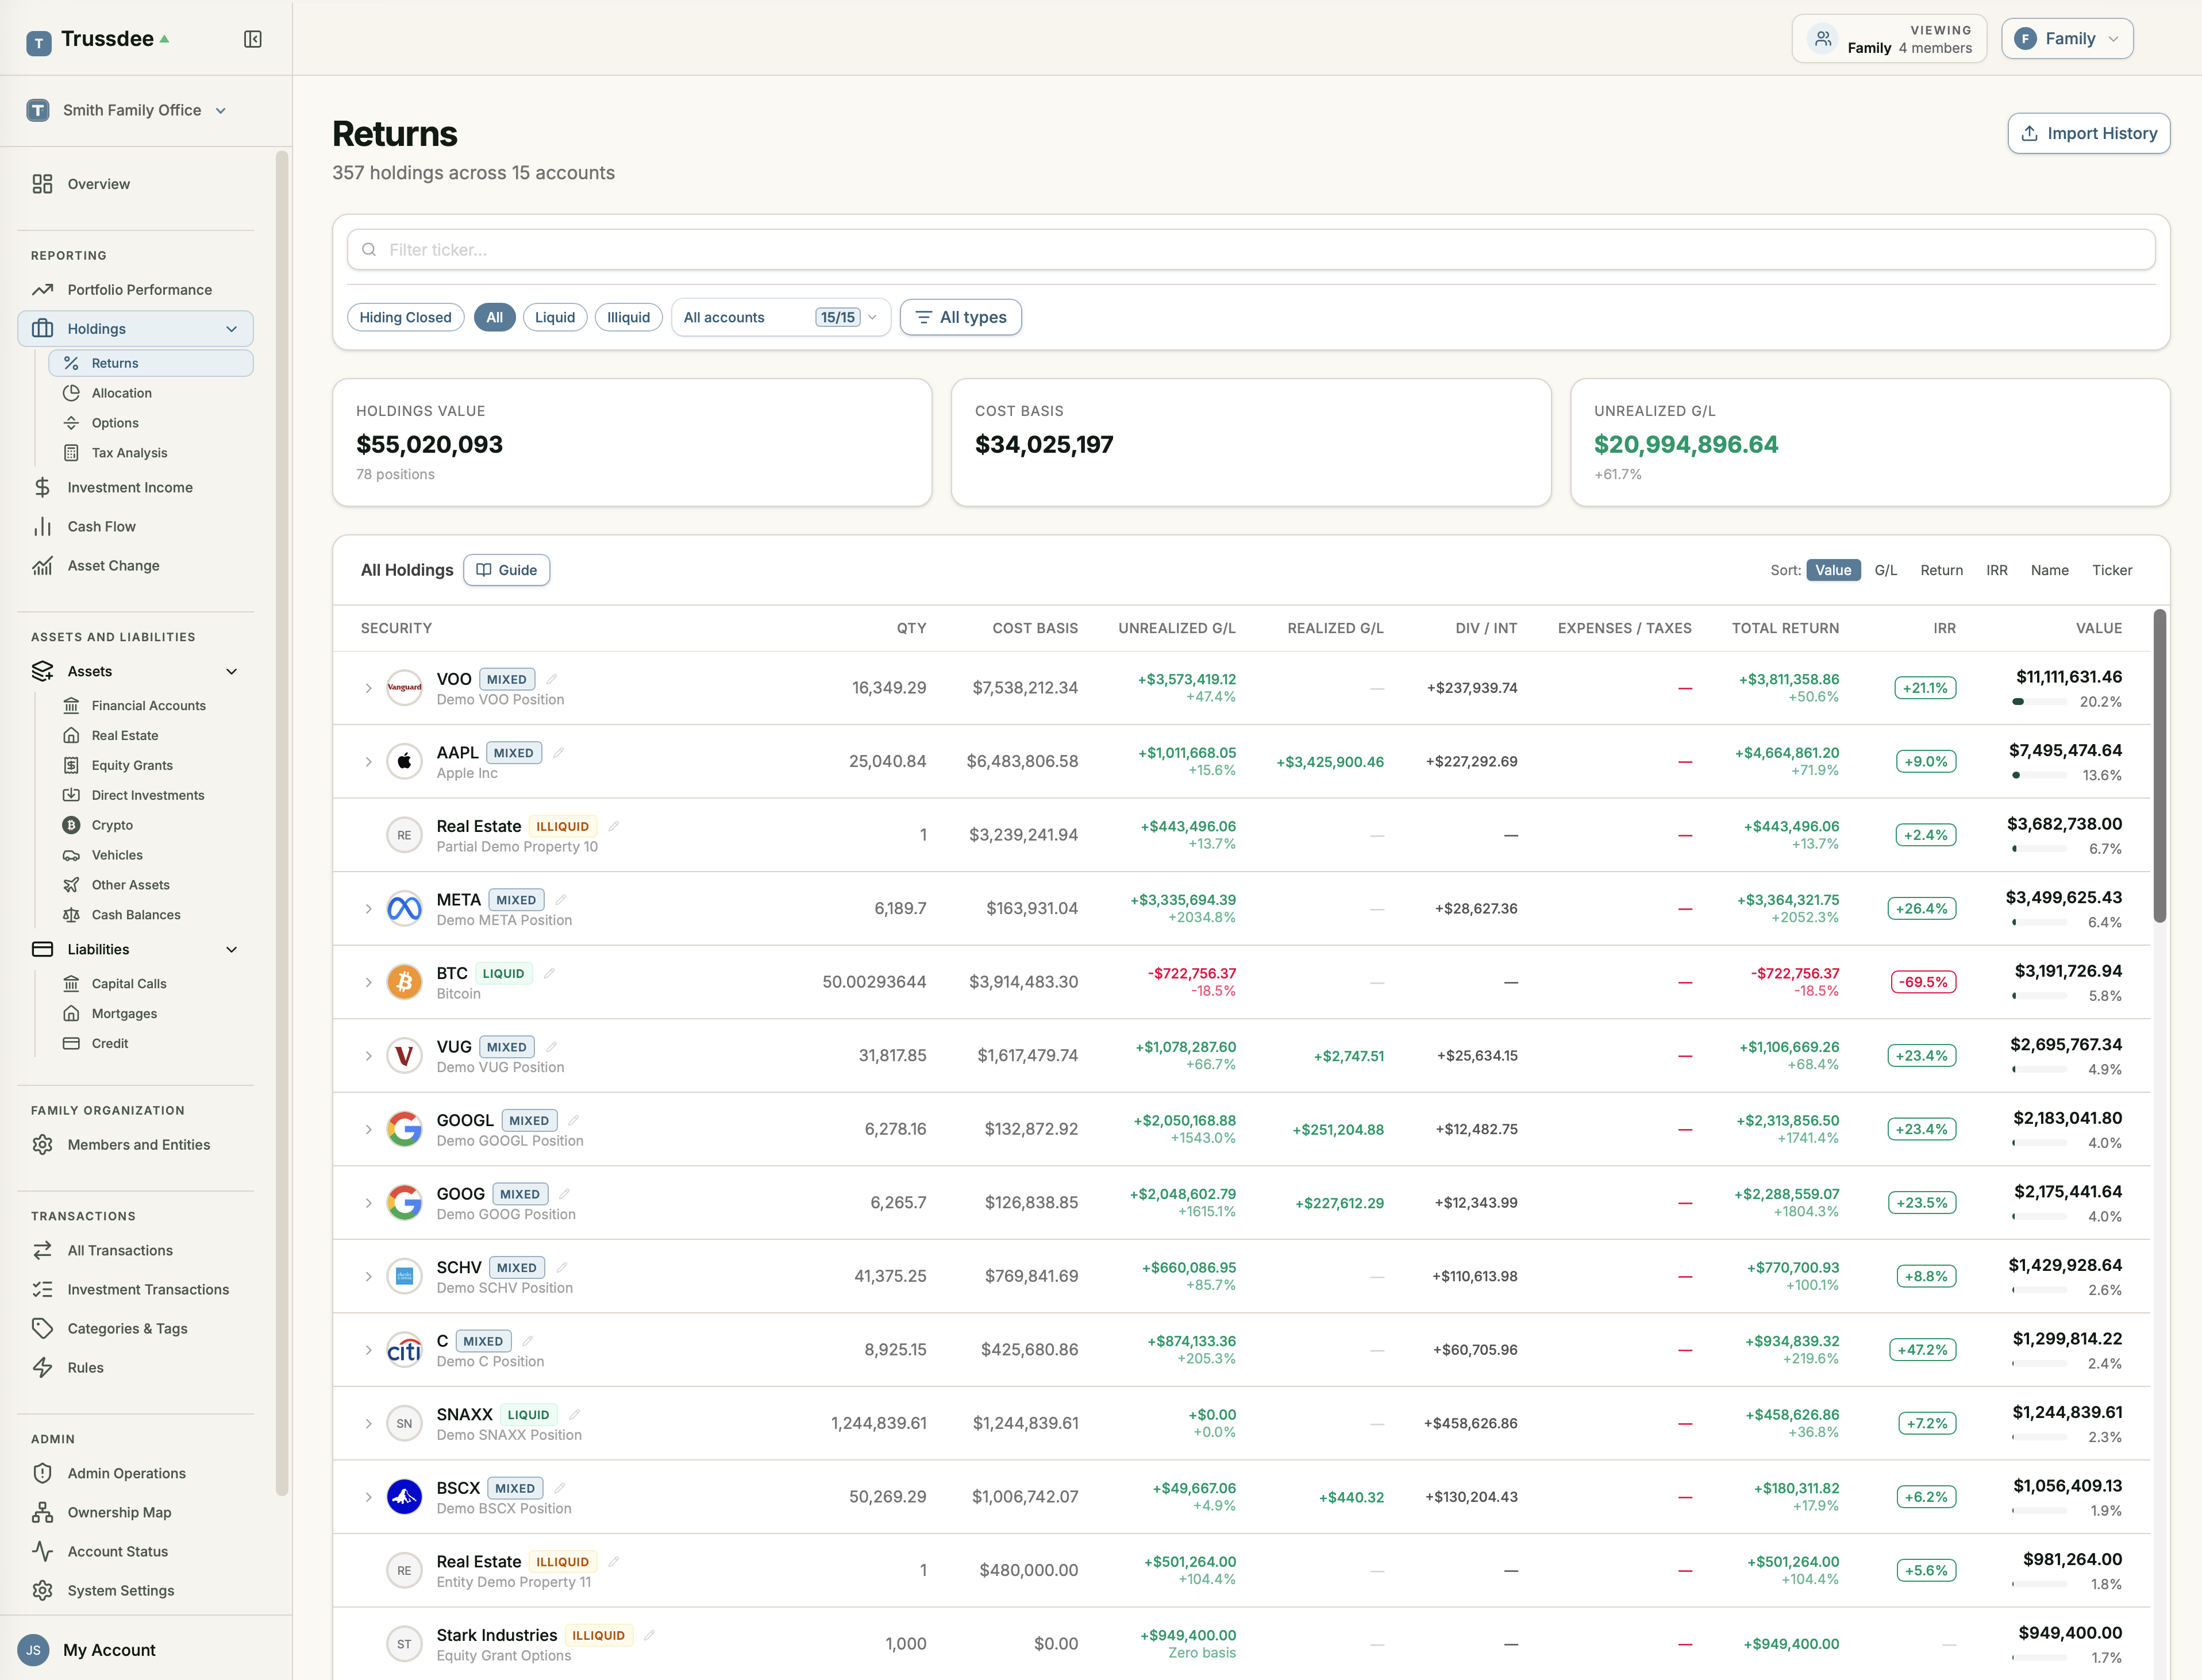Sort holdings by Value
2202x1680 pixels.
click(x=1832, y=570)
